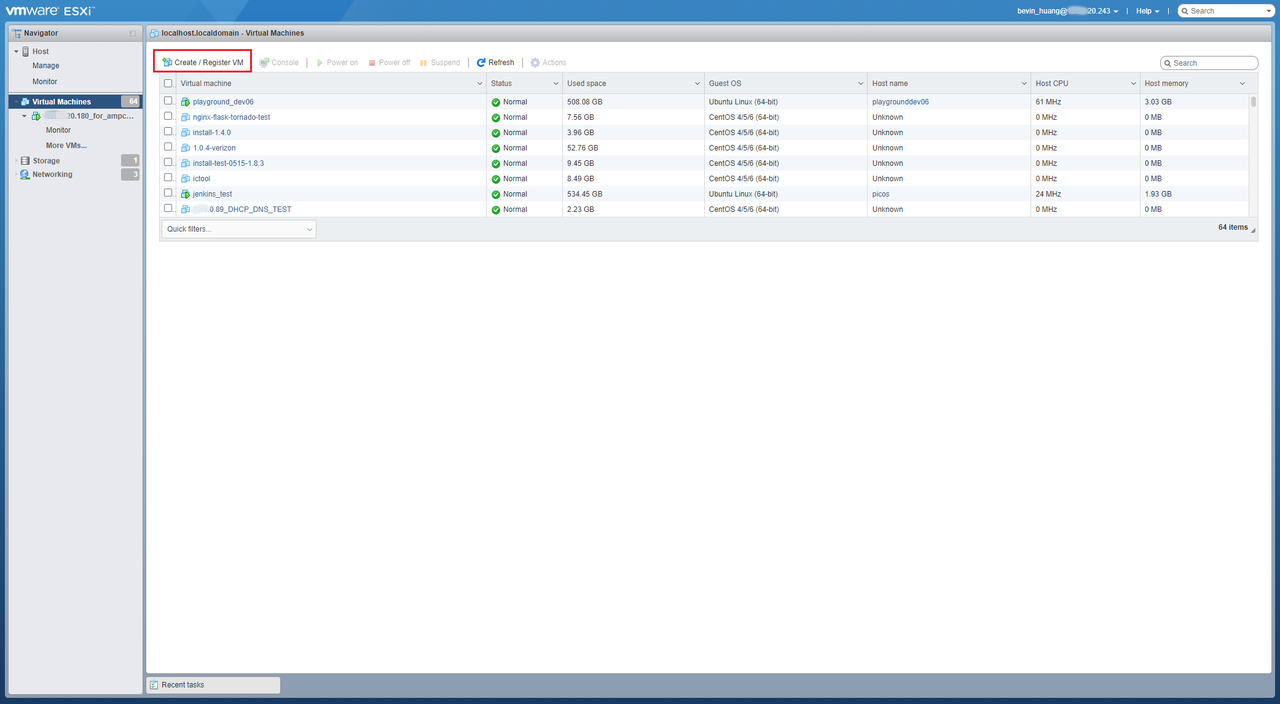Open More VMs... in Navigator
The image size is (1280, 704).
point(66,145)
